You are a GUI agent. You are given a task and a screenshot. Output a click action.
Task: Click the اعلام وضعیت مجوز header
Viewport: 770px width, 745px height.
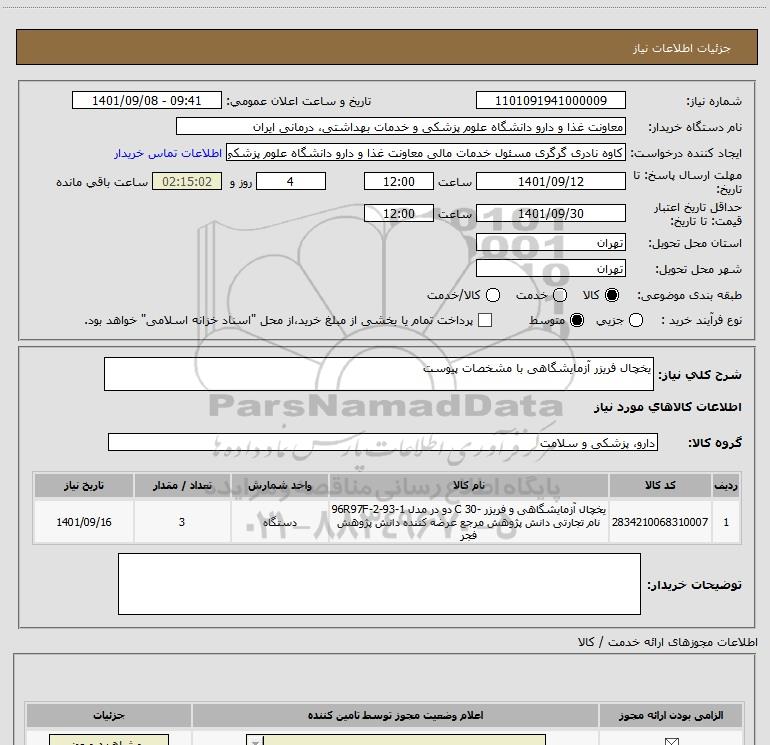click(395, 716)
